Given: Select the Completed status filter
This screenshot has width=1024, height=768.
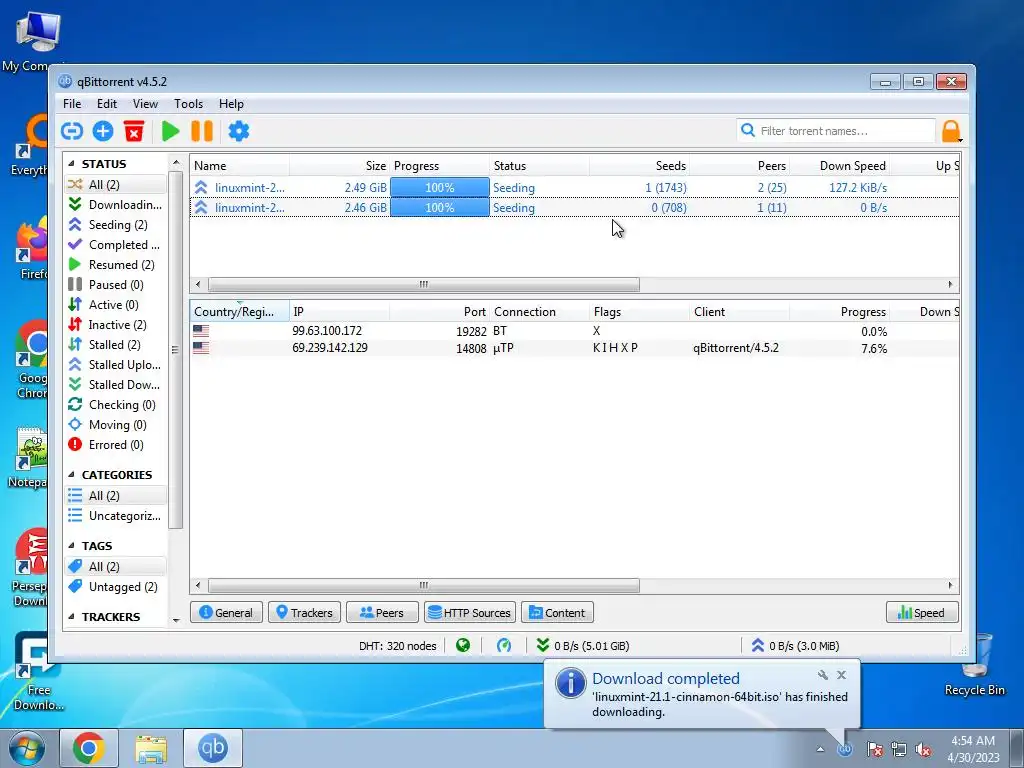Looking at the screenshot, I should pyautogui.click(x=116, y=245).
